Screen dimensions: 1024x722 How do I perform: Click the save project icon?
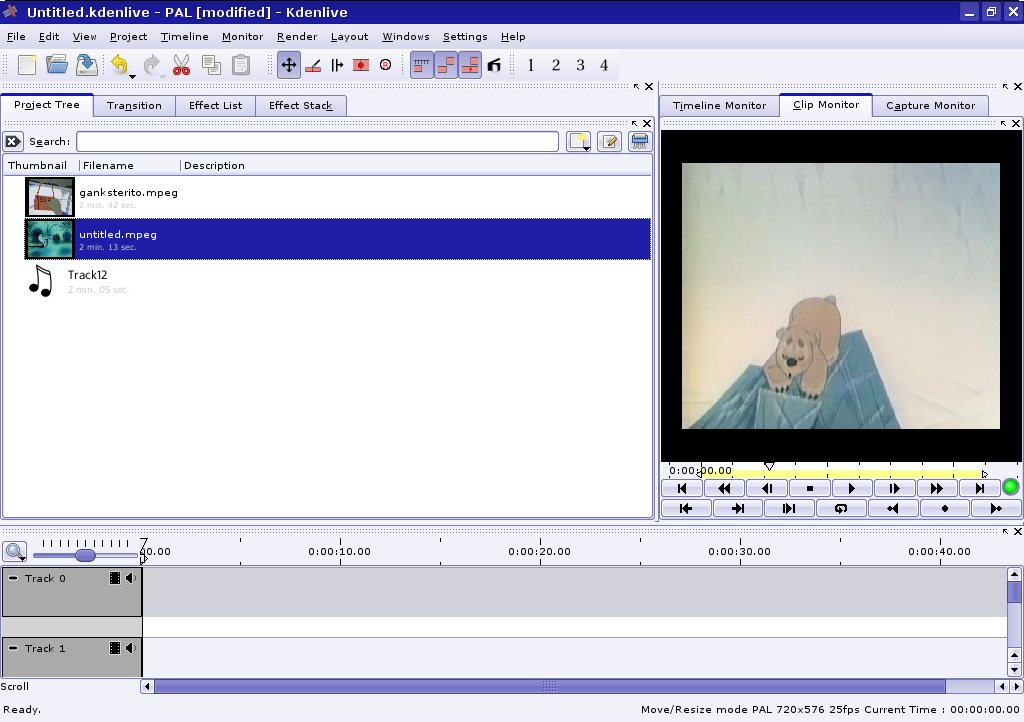click(87, 65)
